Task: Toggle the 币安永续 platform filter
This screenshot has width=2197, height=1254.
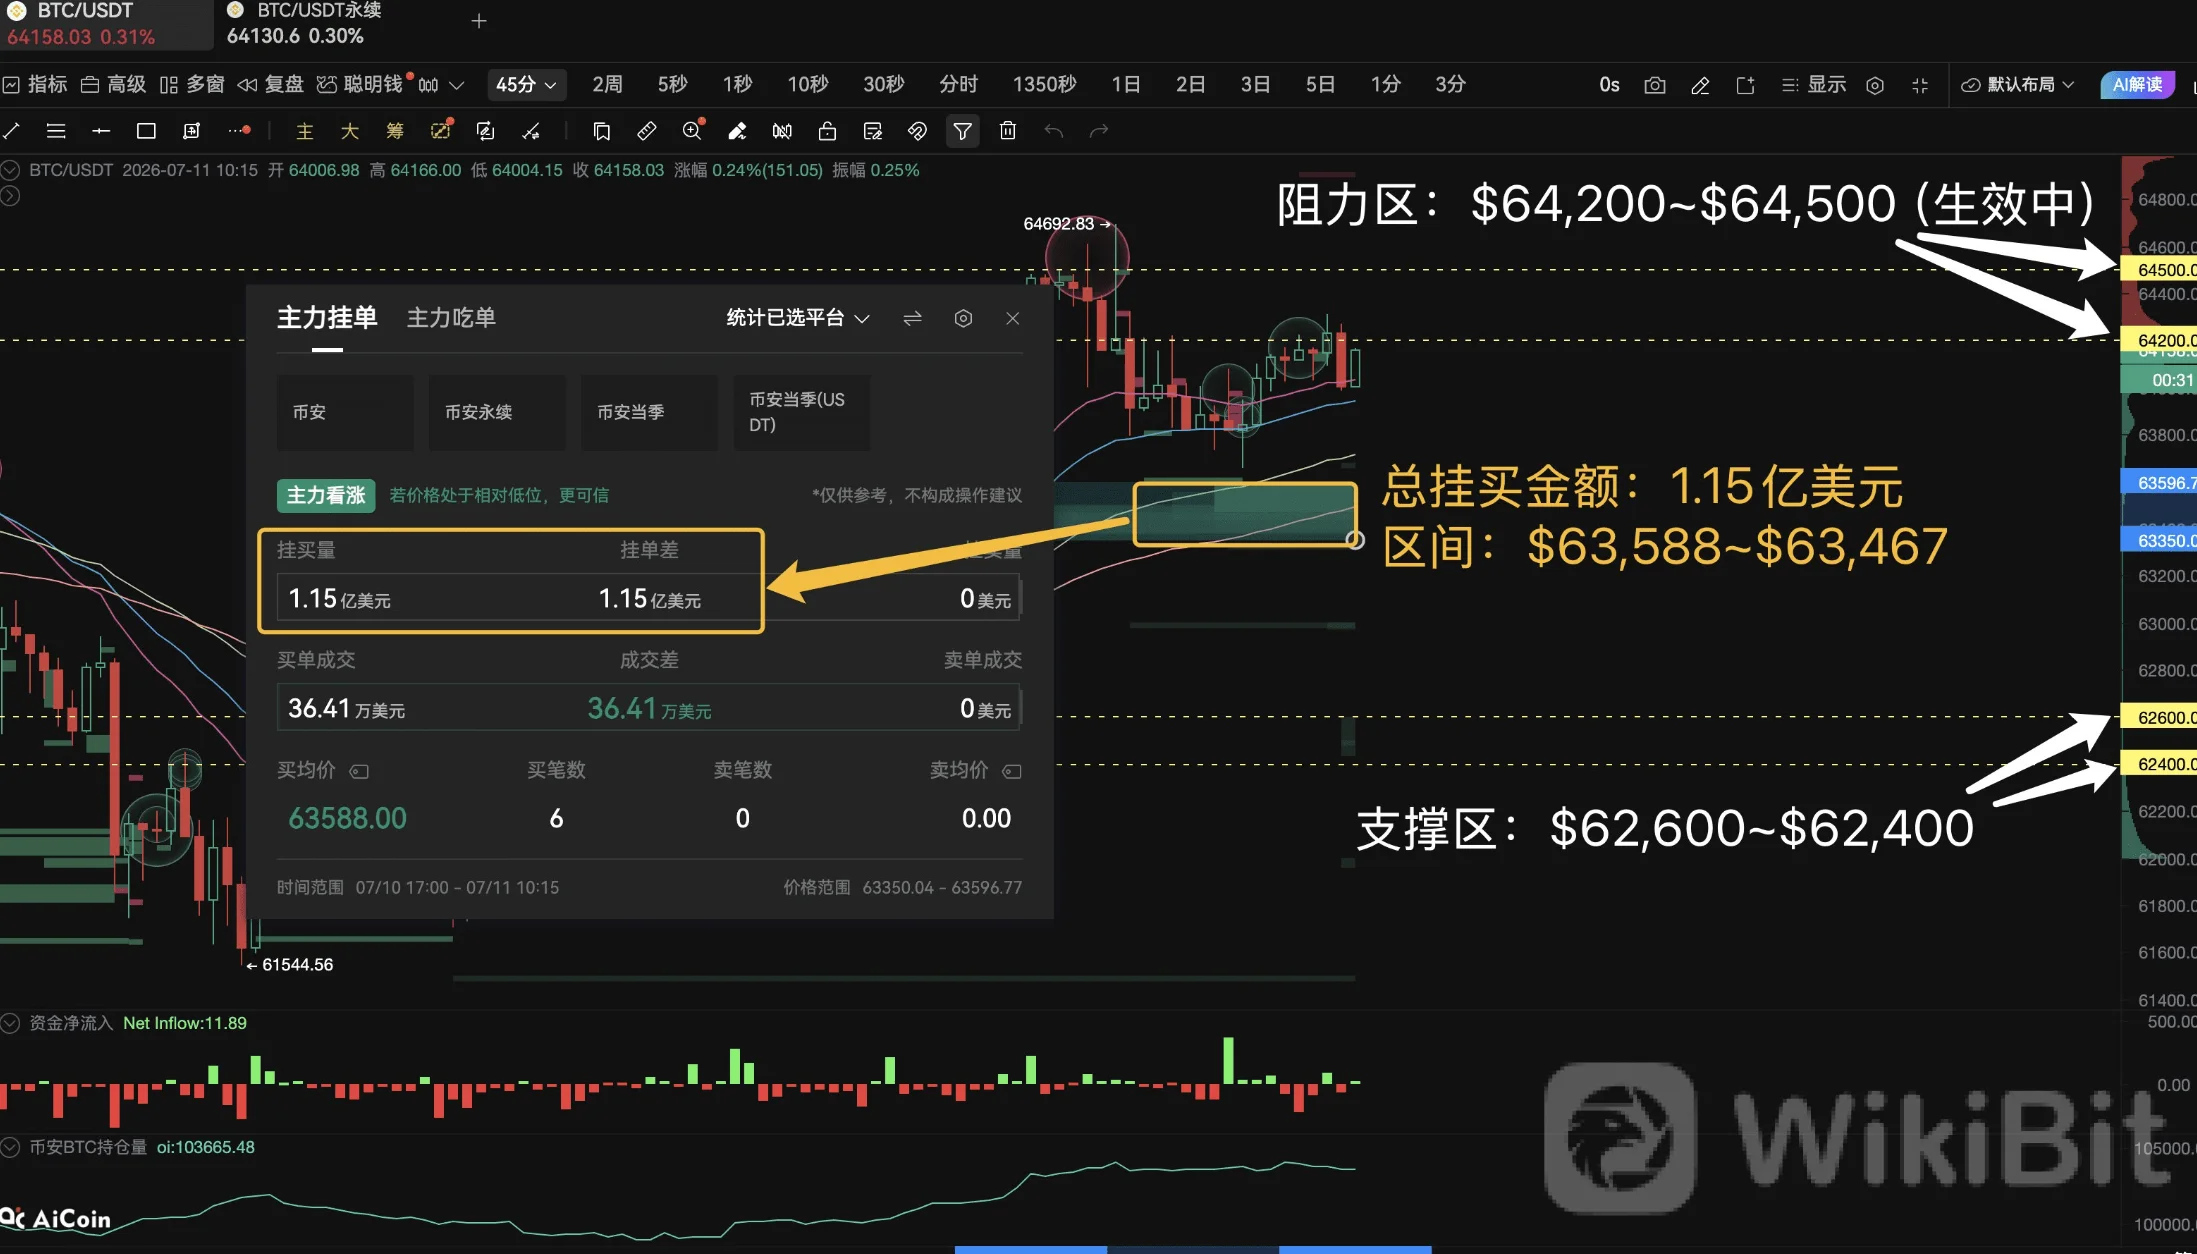Action: (x=497, y=412)
